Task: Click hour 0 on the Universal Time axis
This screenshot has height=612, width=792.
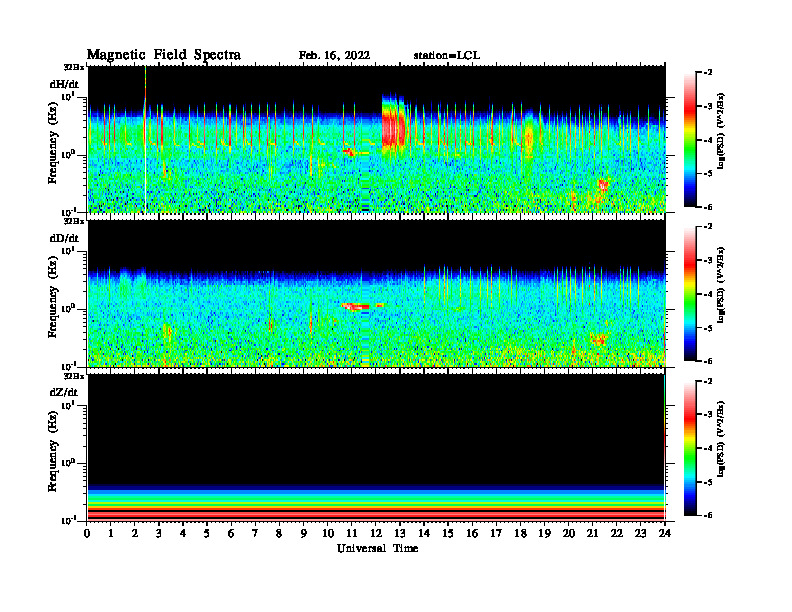Action: pos(87,533)
